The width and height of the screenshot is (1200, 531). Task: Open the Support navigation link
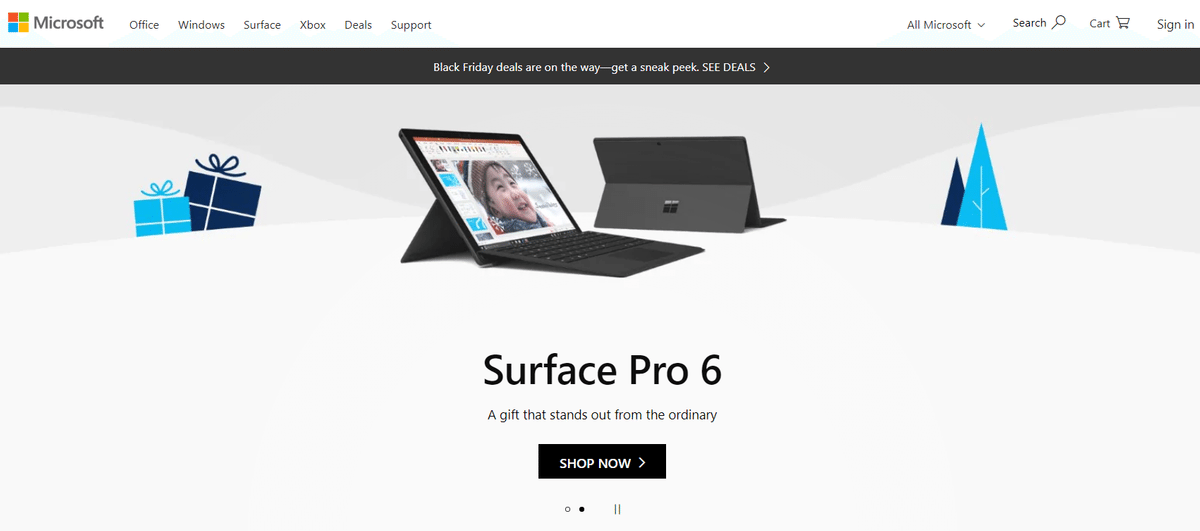point(411,25)
